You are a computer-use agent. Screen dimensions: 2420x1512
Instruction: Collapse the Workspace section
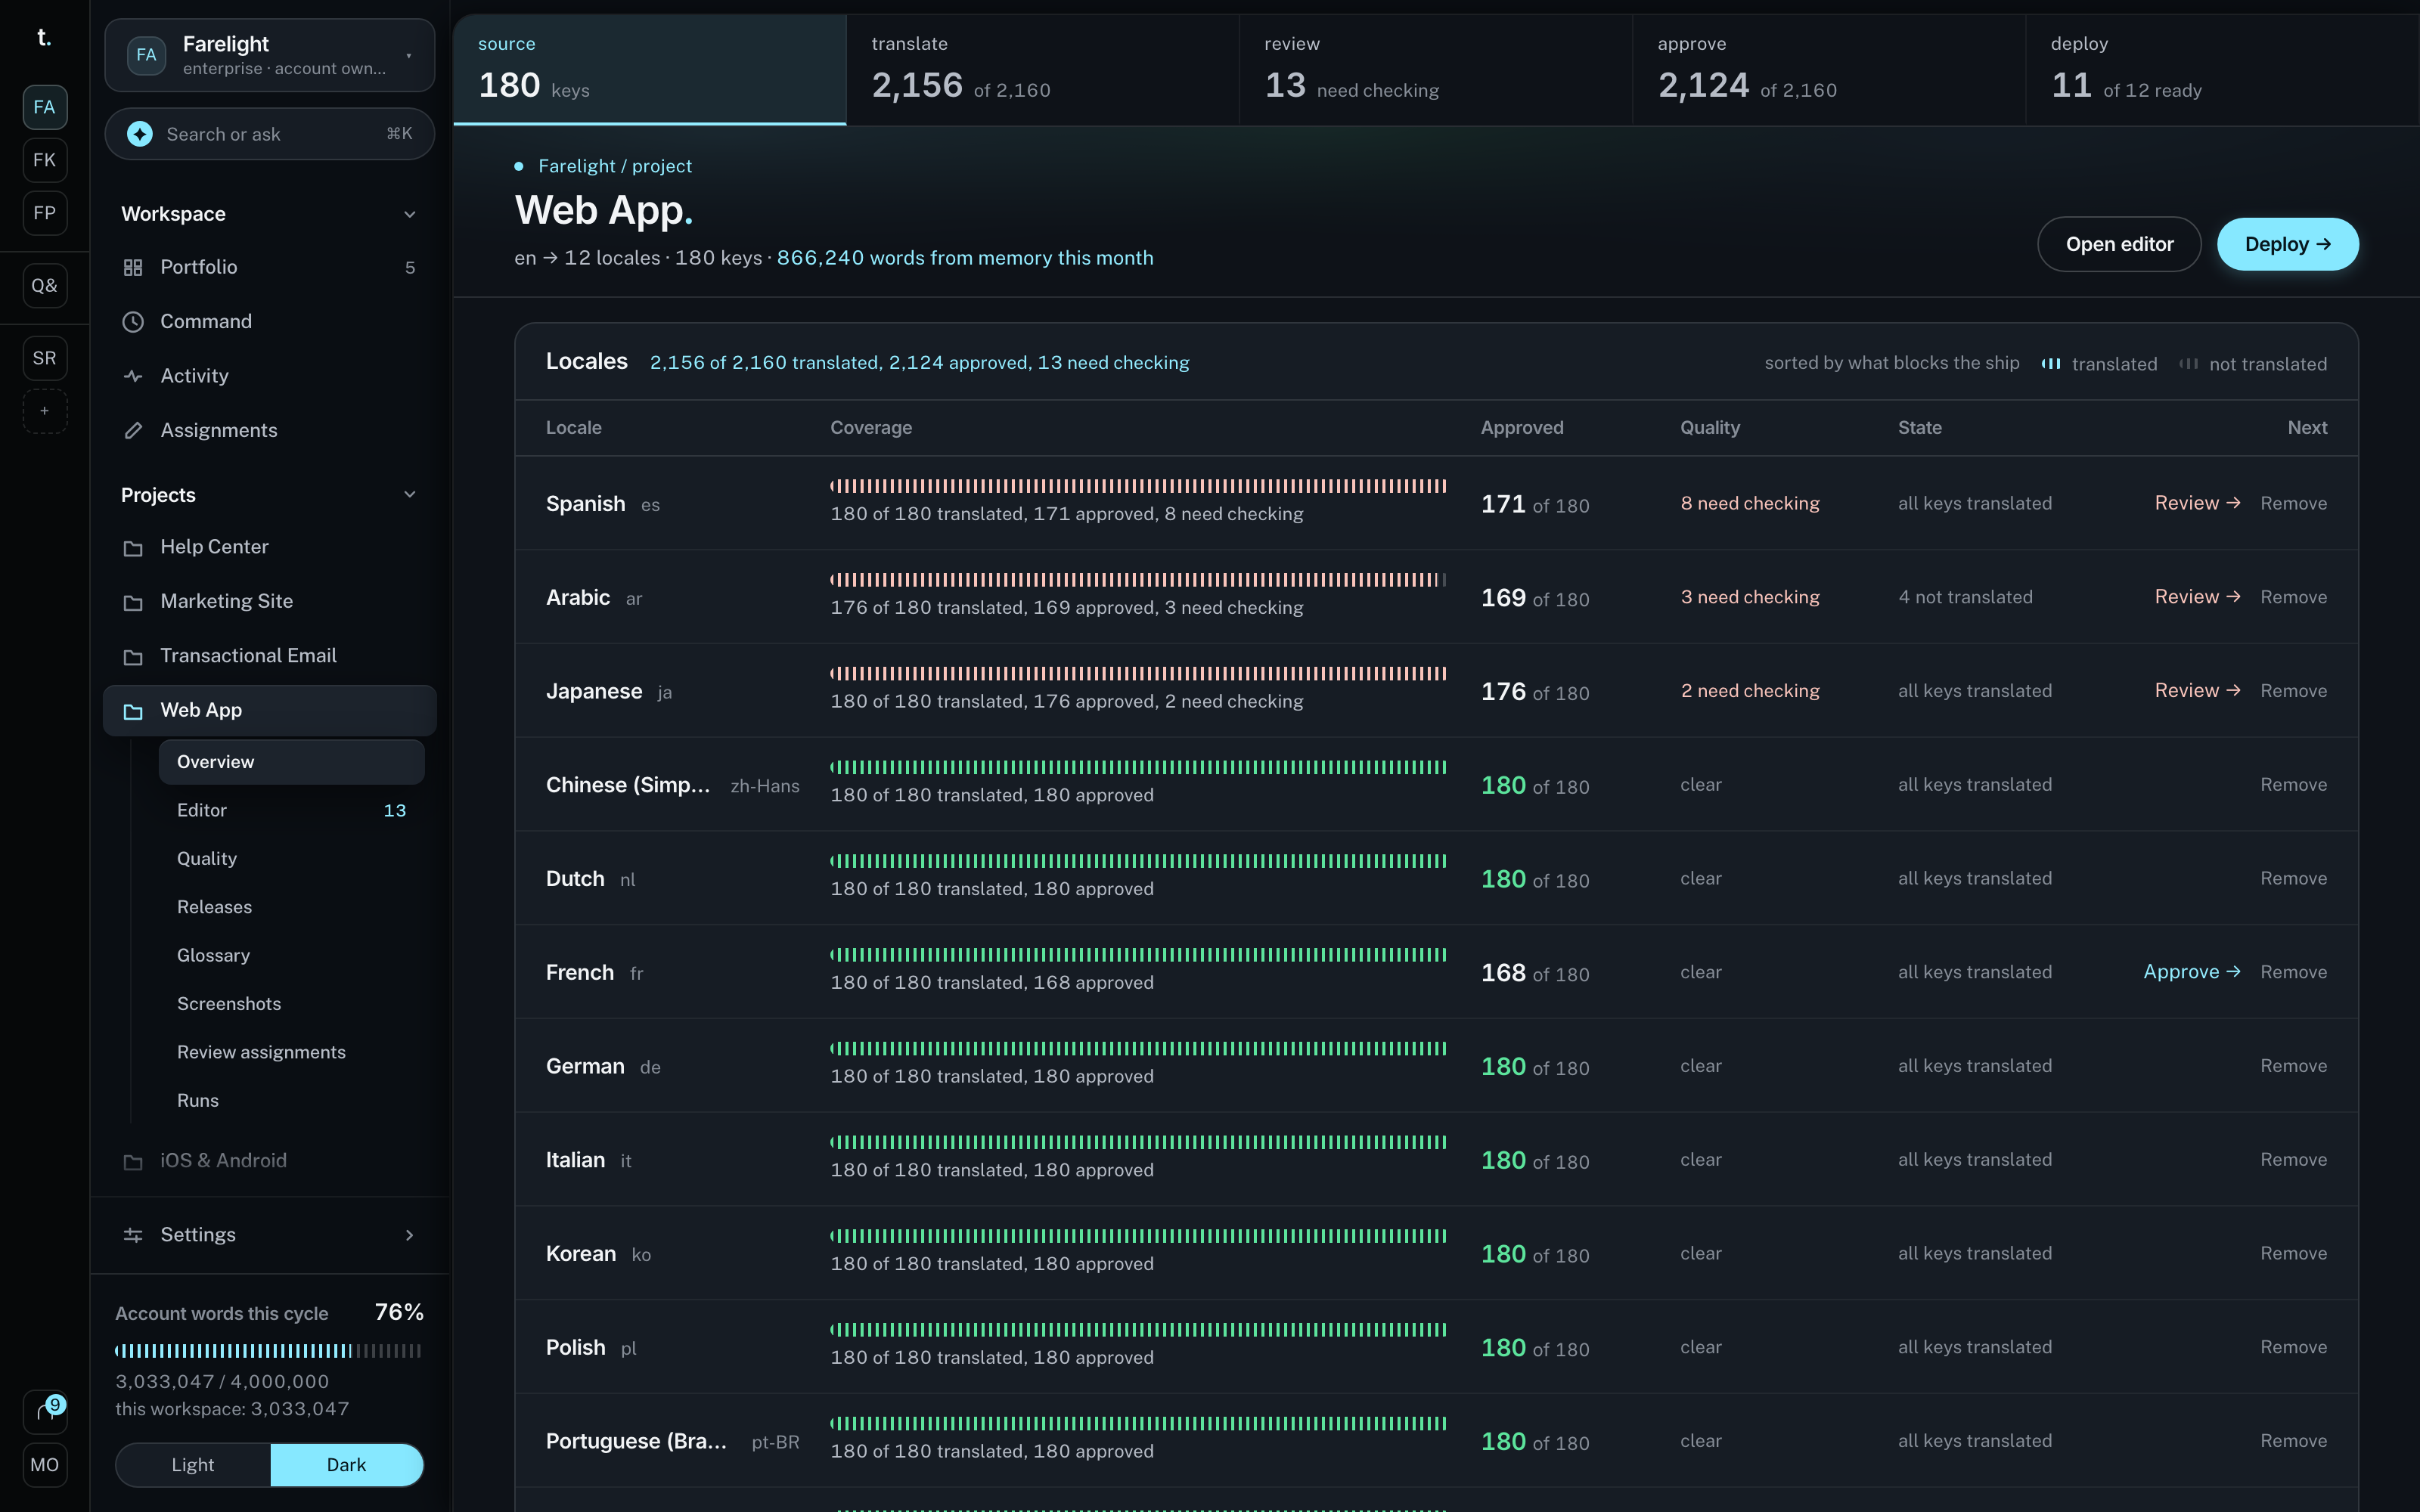409,214
